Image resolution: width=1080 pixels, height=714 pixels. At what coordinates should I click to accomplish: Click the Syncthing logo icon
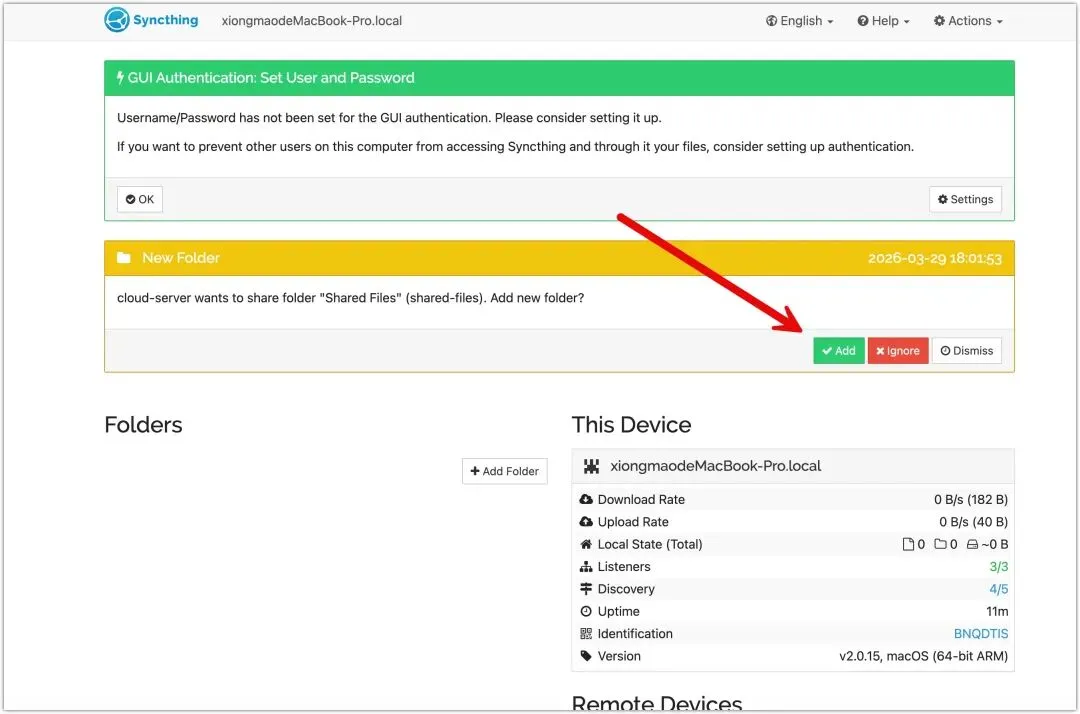[116, 20]
